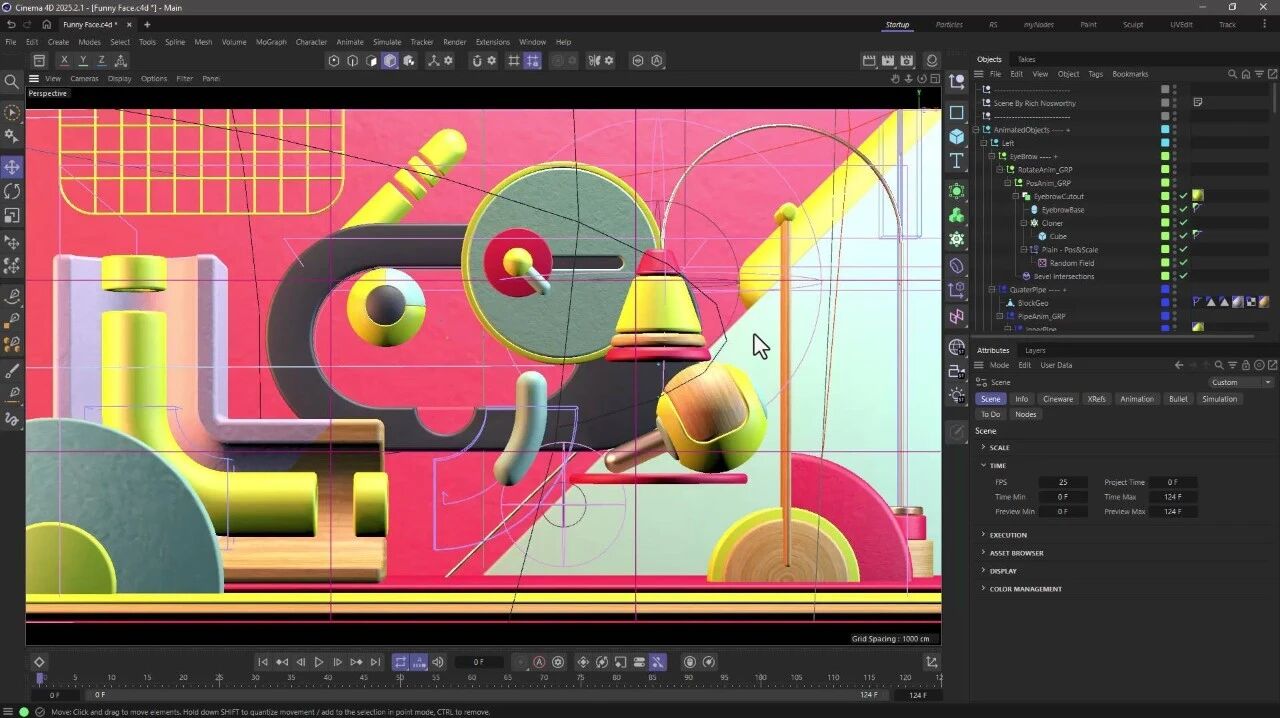Click the Play forward button in timeline

(319, 662)
